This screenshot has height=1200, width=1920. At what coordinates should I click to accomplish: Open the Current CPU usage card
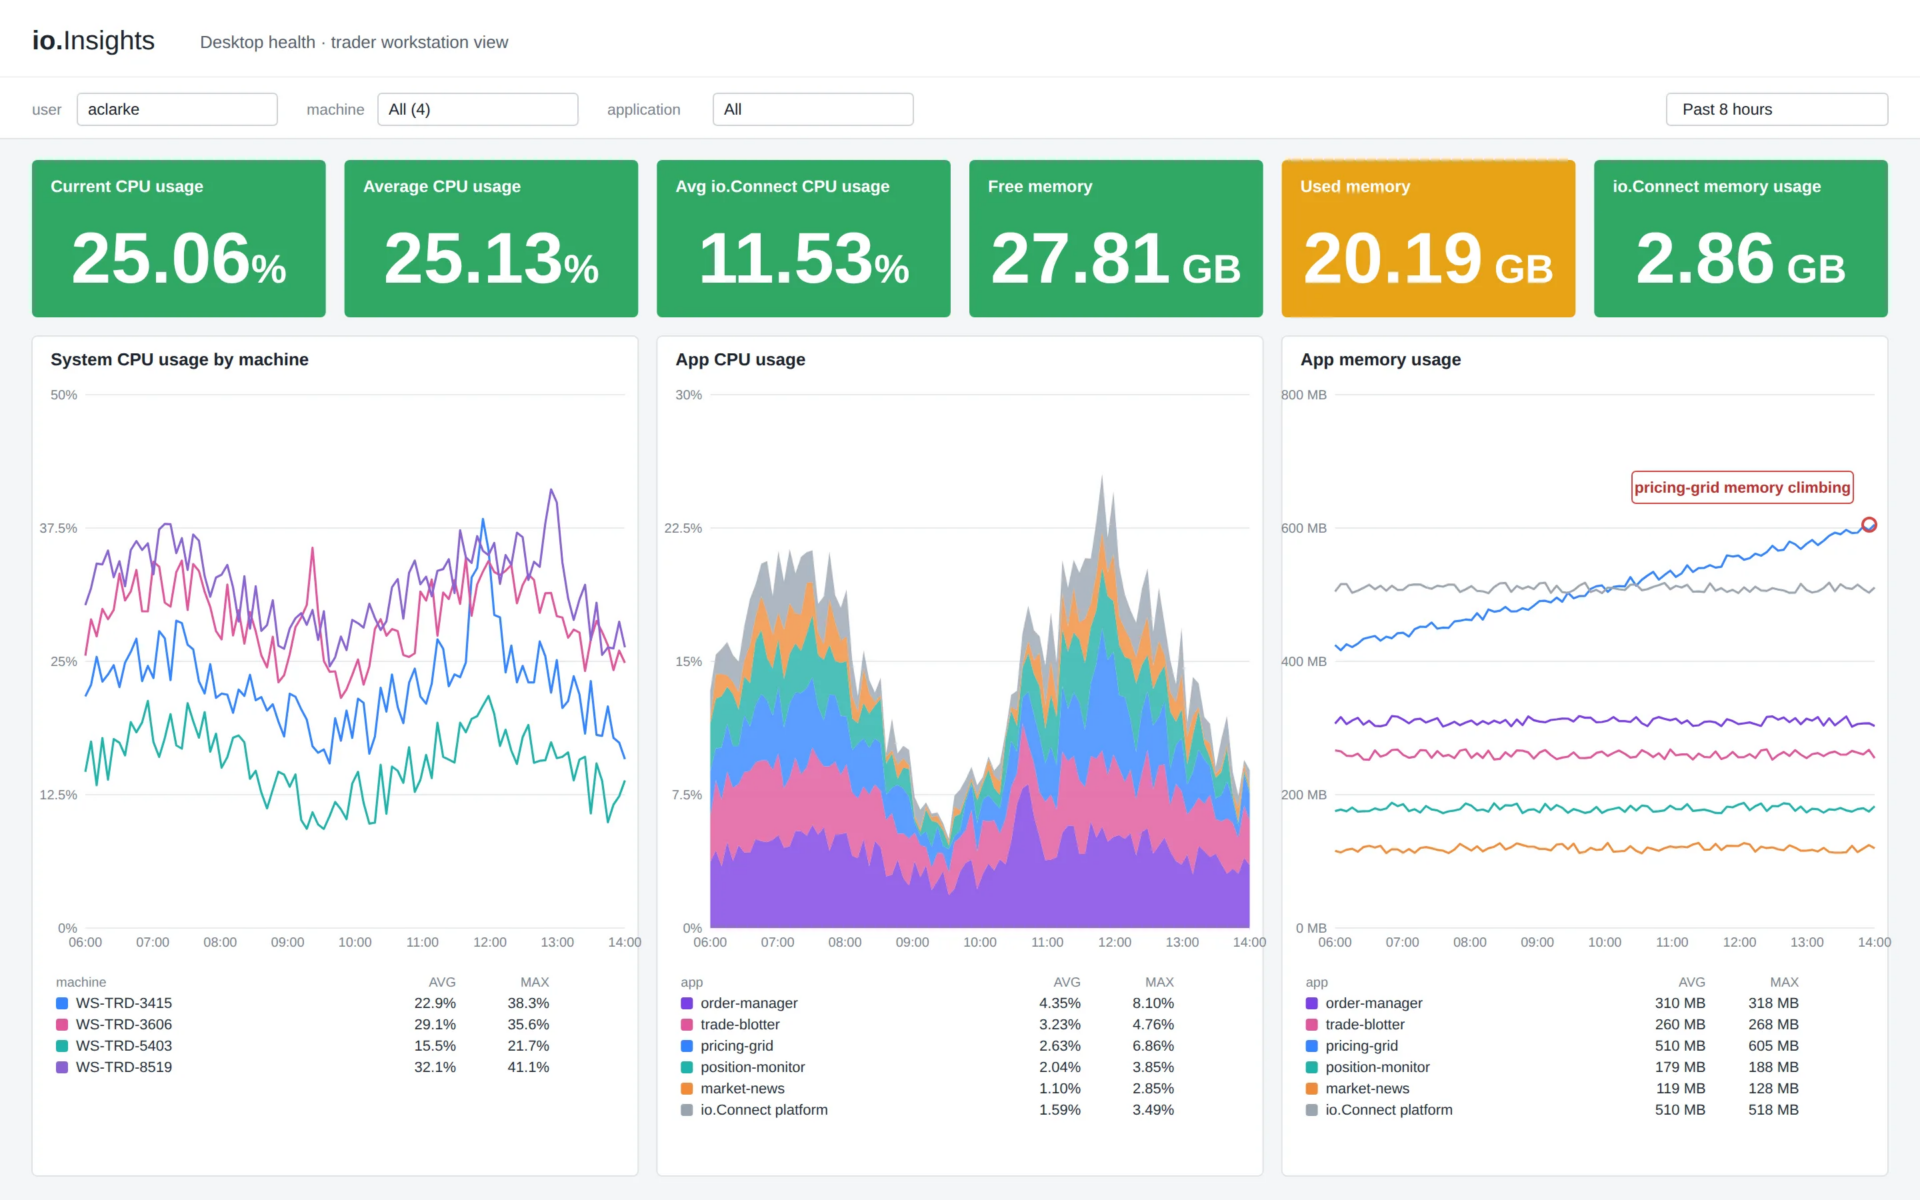coord(179,238)
